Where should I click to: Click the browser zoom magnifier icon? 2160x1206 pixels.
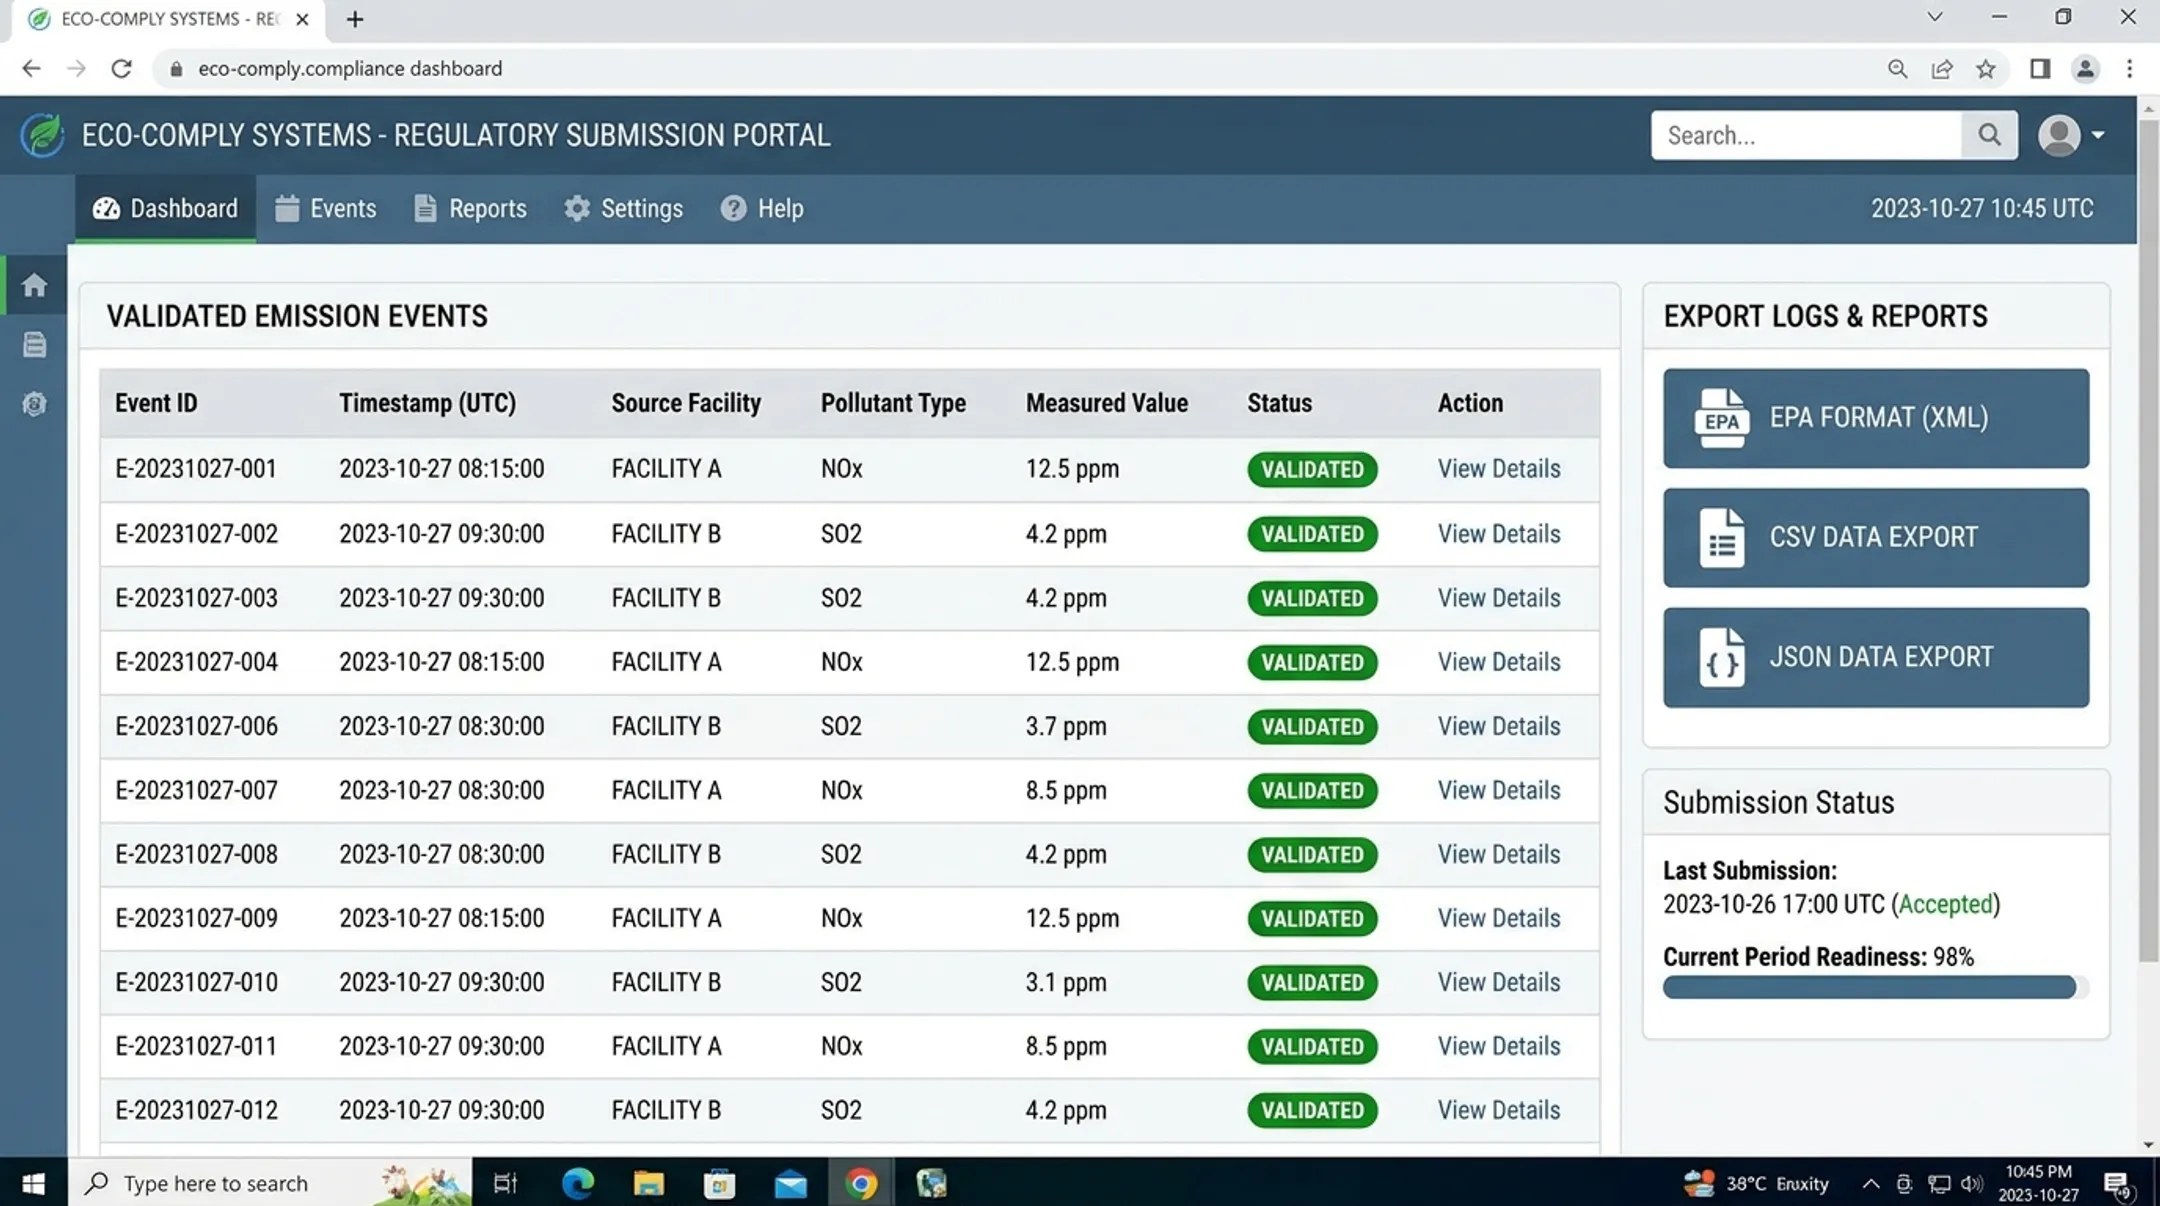(1897, 68)
